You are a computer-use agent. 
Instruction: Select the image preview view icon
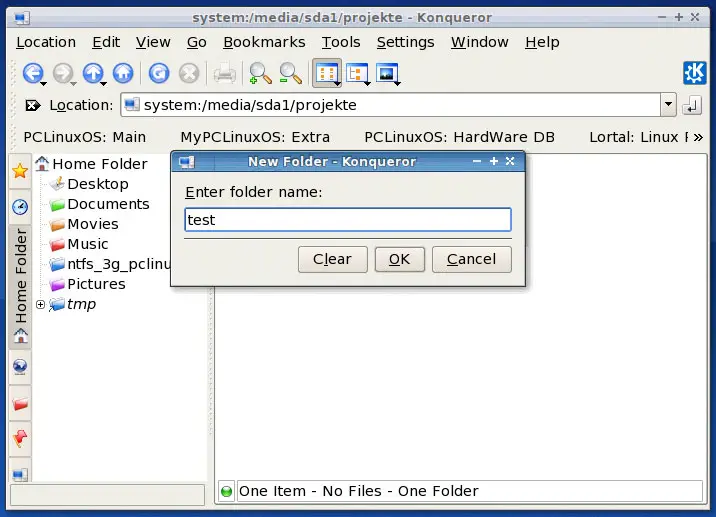[386, 73]
